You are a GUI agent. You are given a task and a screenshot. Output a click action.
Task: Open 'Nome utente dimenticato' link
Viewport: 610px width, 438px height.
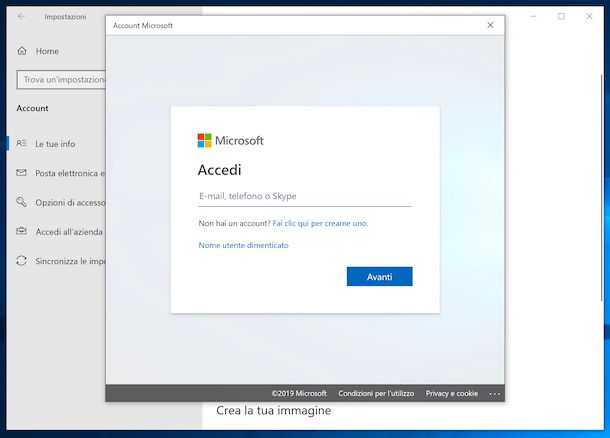[244, 245]
